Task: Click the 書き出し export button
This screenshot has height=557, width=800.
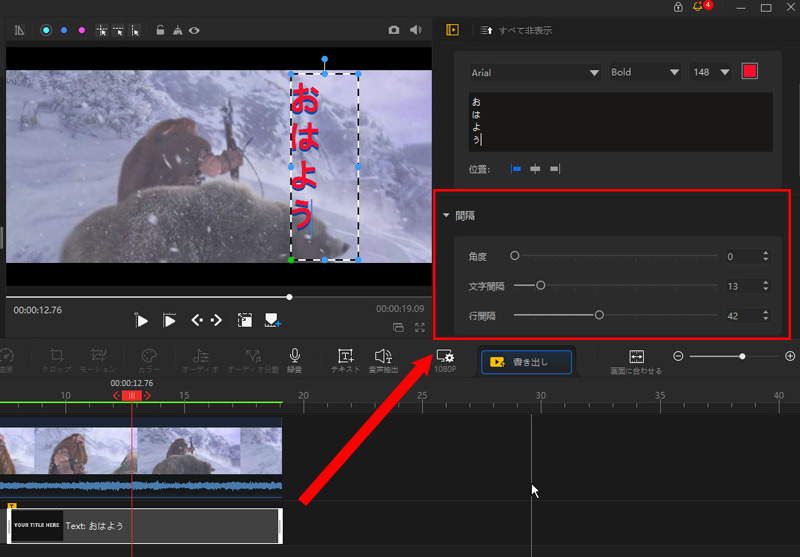Action: tap(526, 362)
